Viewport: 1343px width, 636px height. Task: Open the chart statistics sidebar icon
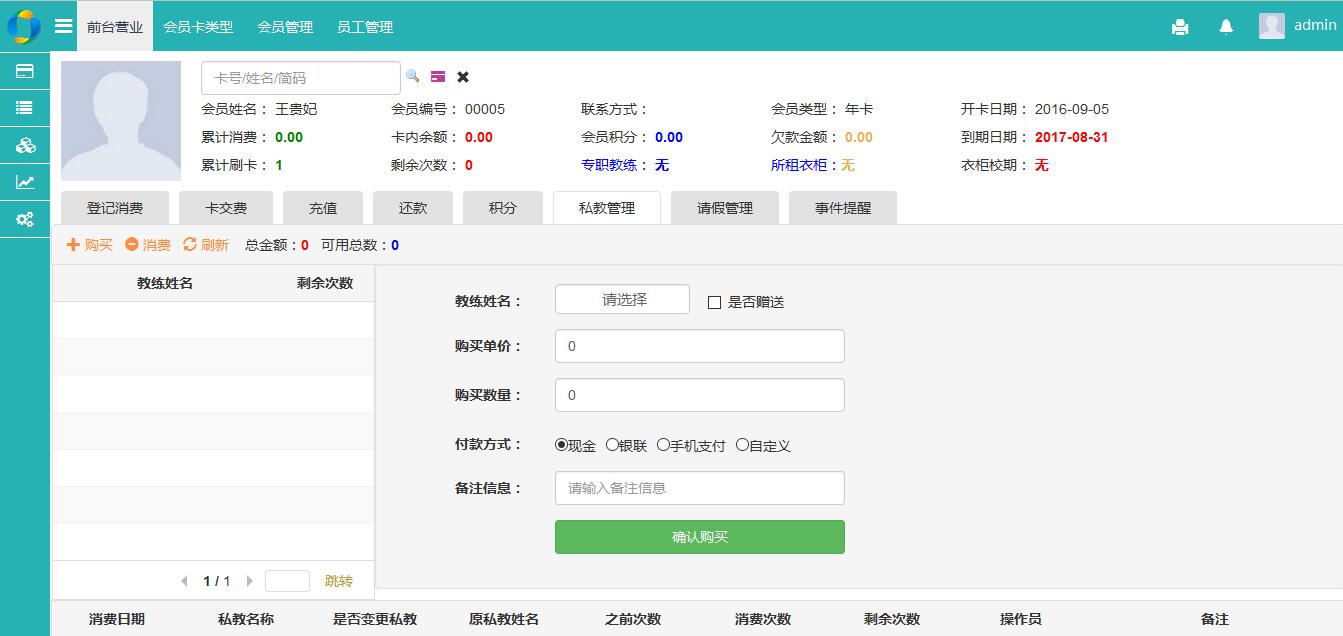coord(25,182)
